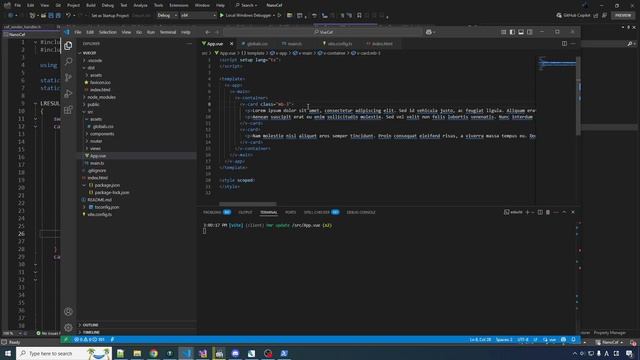
Task: Open Accounts icon in VS Code activity bar
Action: pyautogui.click(x=68, y=311)
